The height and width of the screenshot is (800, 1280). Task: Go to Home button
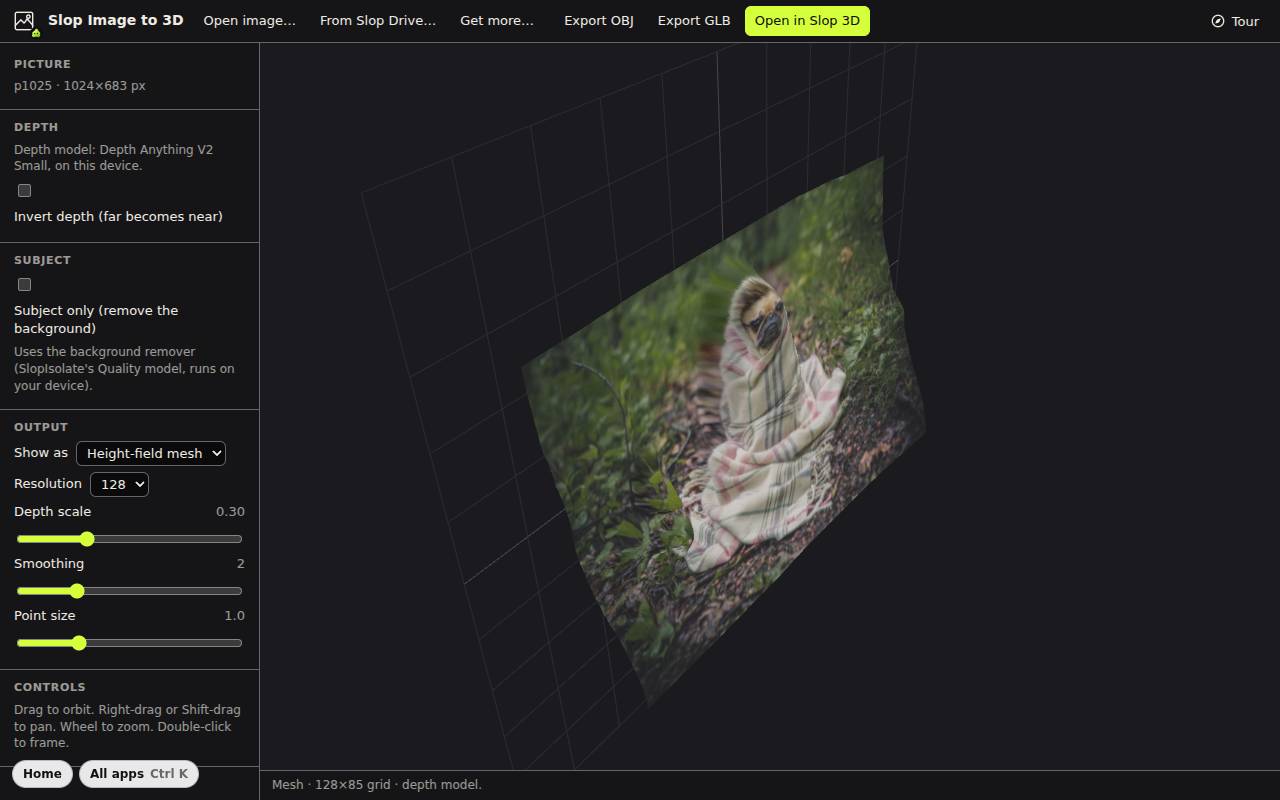pos(42,774)
